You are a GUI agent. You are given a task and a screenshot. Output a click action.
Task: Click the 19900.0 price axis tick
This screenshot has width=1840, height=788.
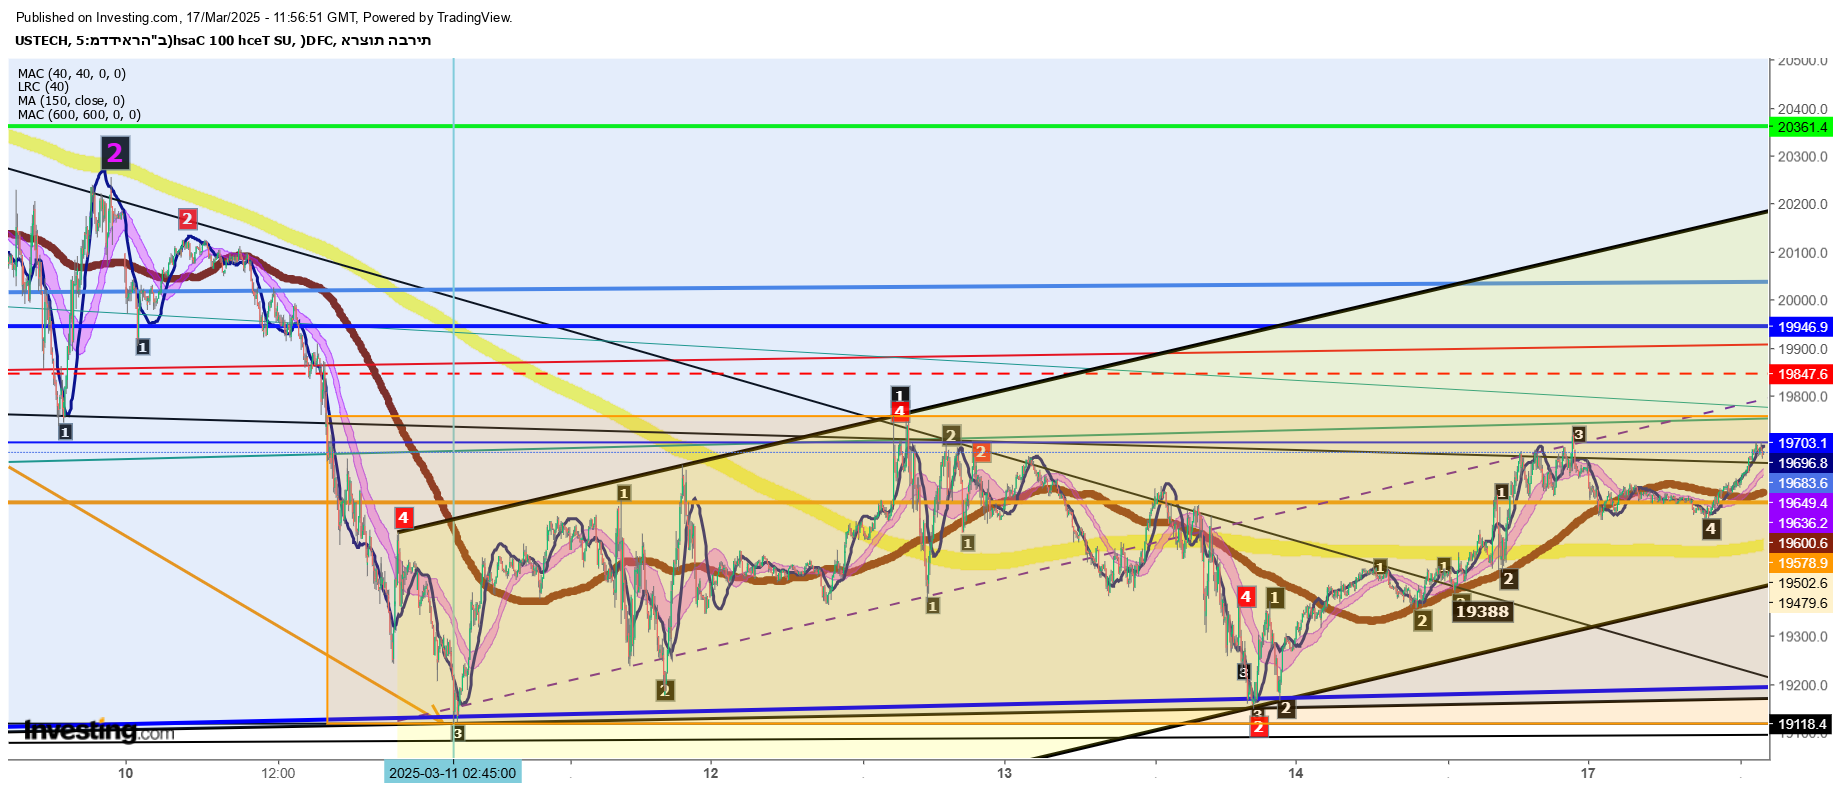[1802, 349]
